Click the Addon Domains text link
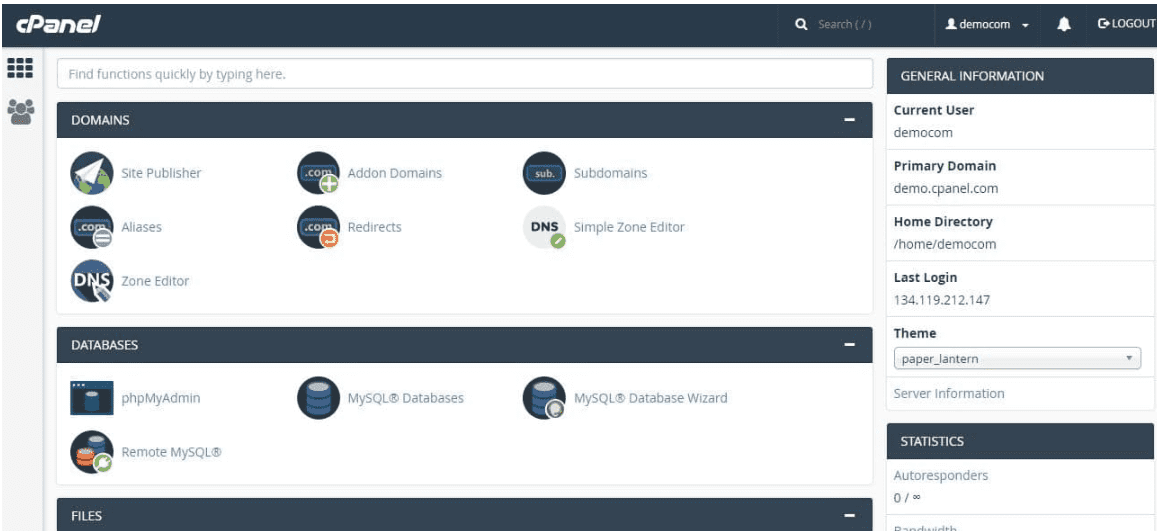 coord(395,173)
